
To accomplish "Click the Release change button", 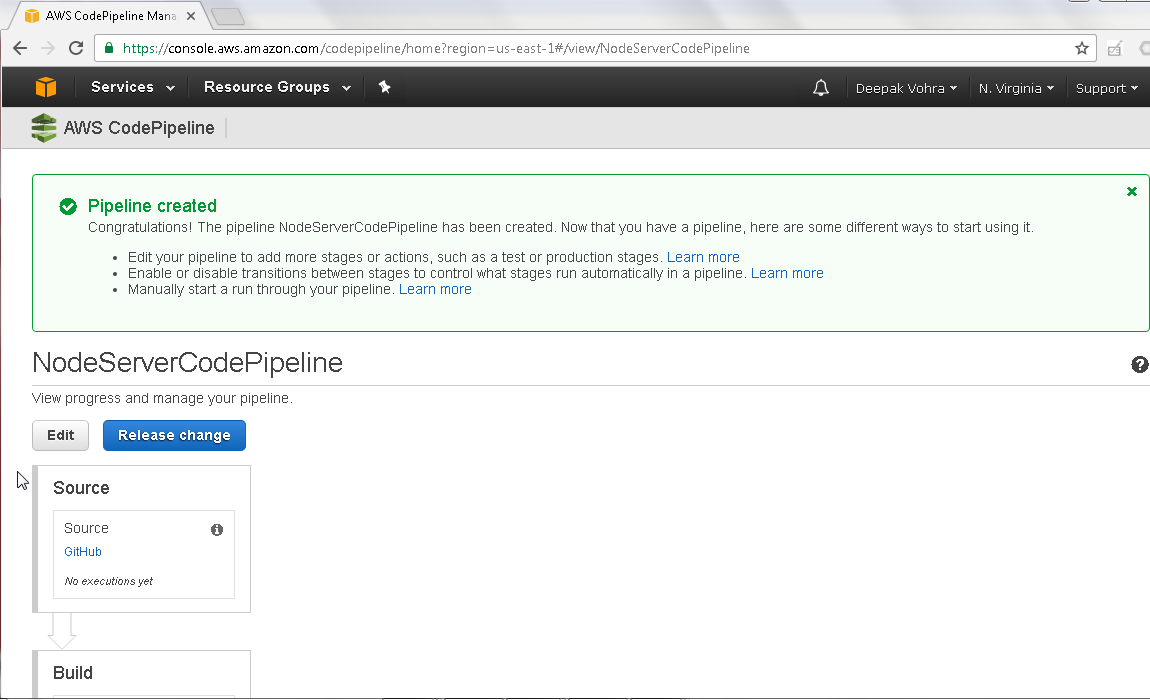I will click(174, 436).
